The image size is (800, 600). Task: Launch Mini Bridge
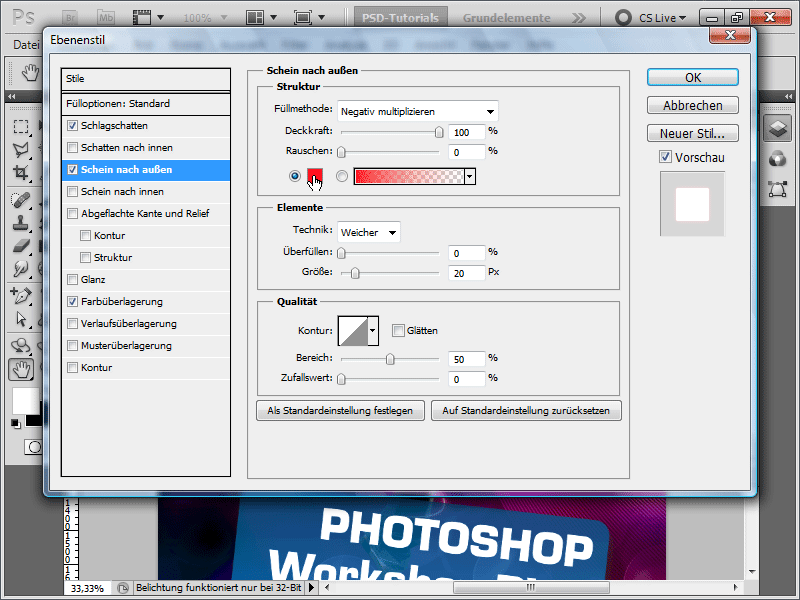click(x=106, y=18)
